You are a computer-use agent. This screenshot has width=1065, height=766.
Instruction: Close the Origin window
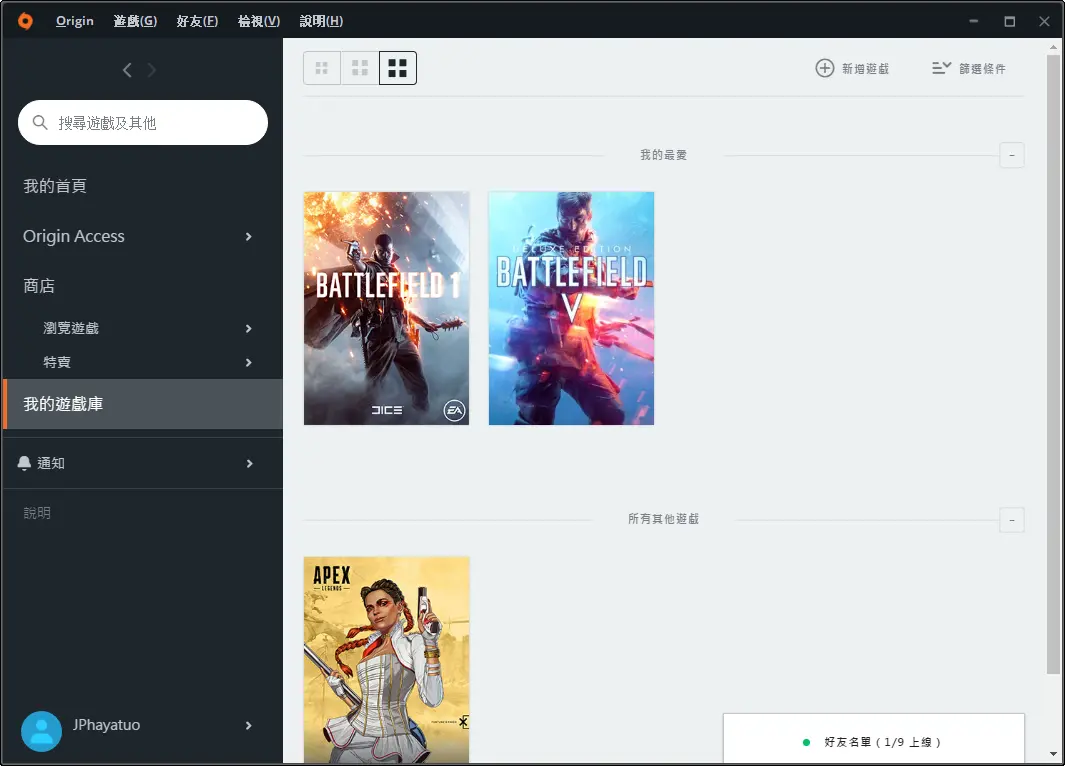[x=1045, y=21]
